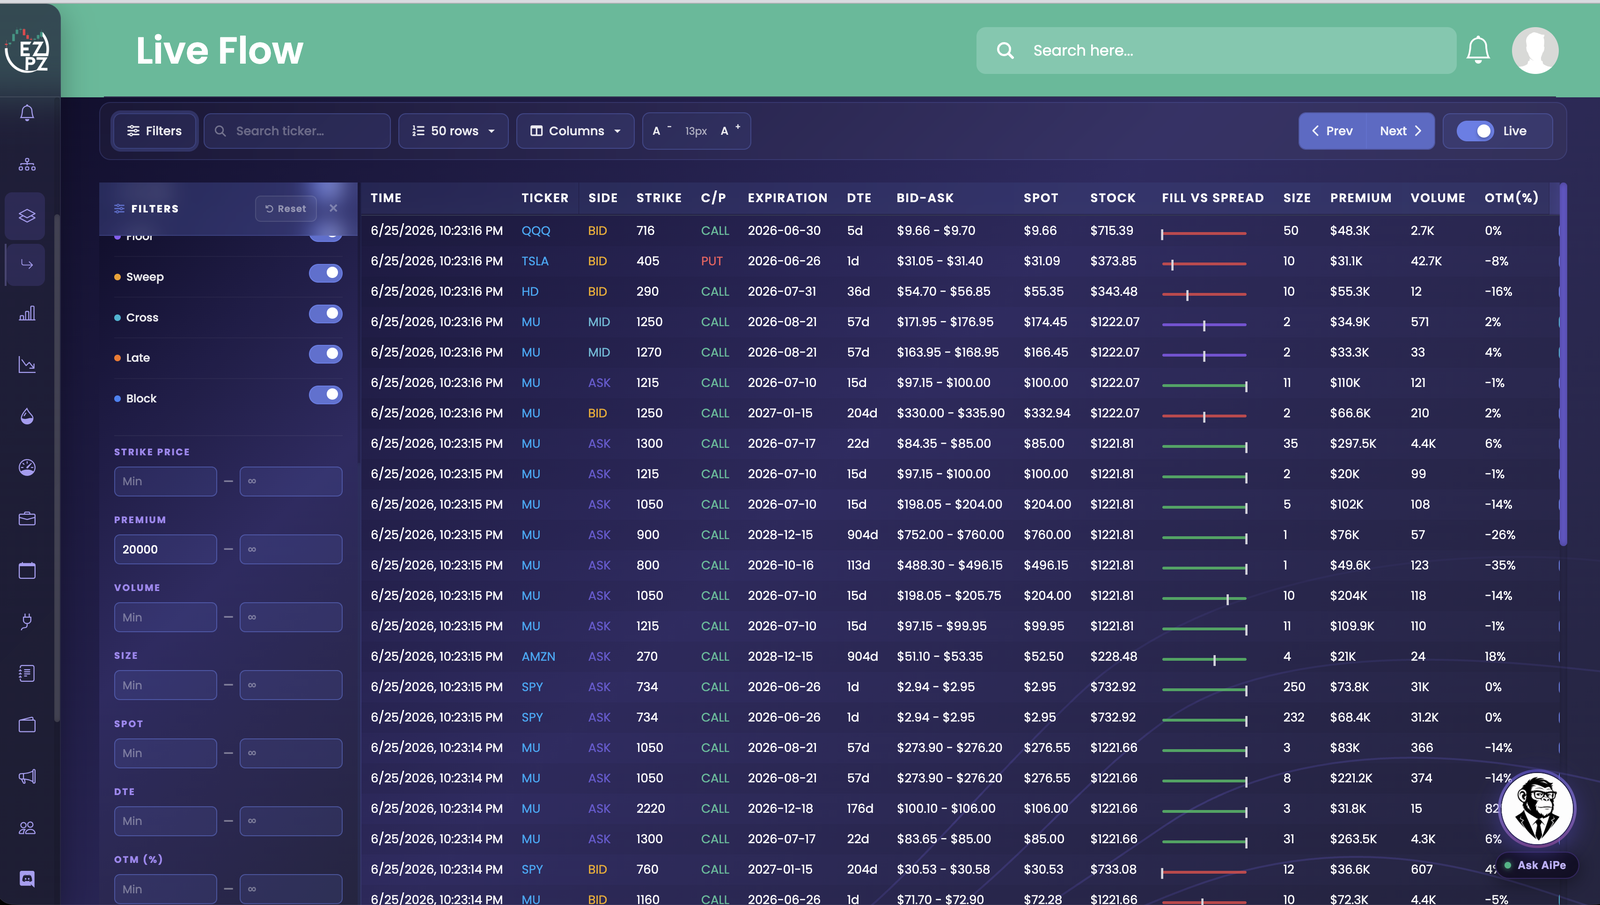Viewport: 1600px width, 905px height.
Task: Sort by the PREMIUM column header
Action: pyautogui.click(x=1361, y=198)
